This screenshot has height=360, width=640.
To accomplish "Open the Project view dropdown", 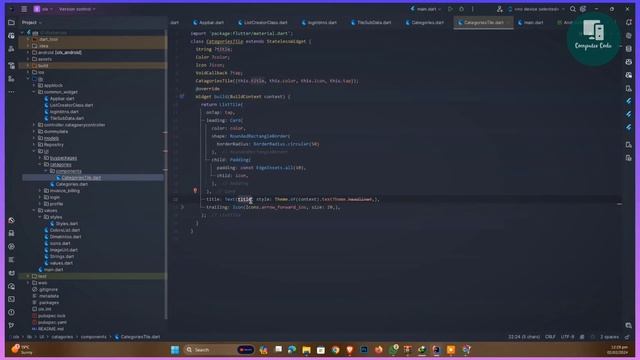I will (x=31, y=22).
